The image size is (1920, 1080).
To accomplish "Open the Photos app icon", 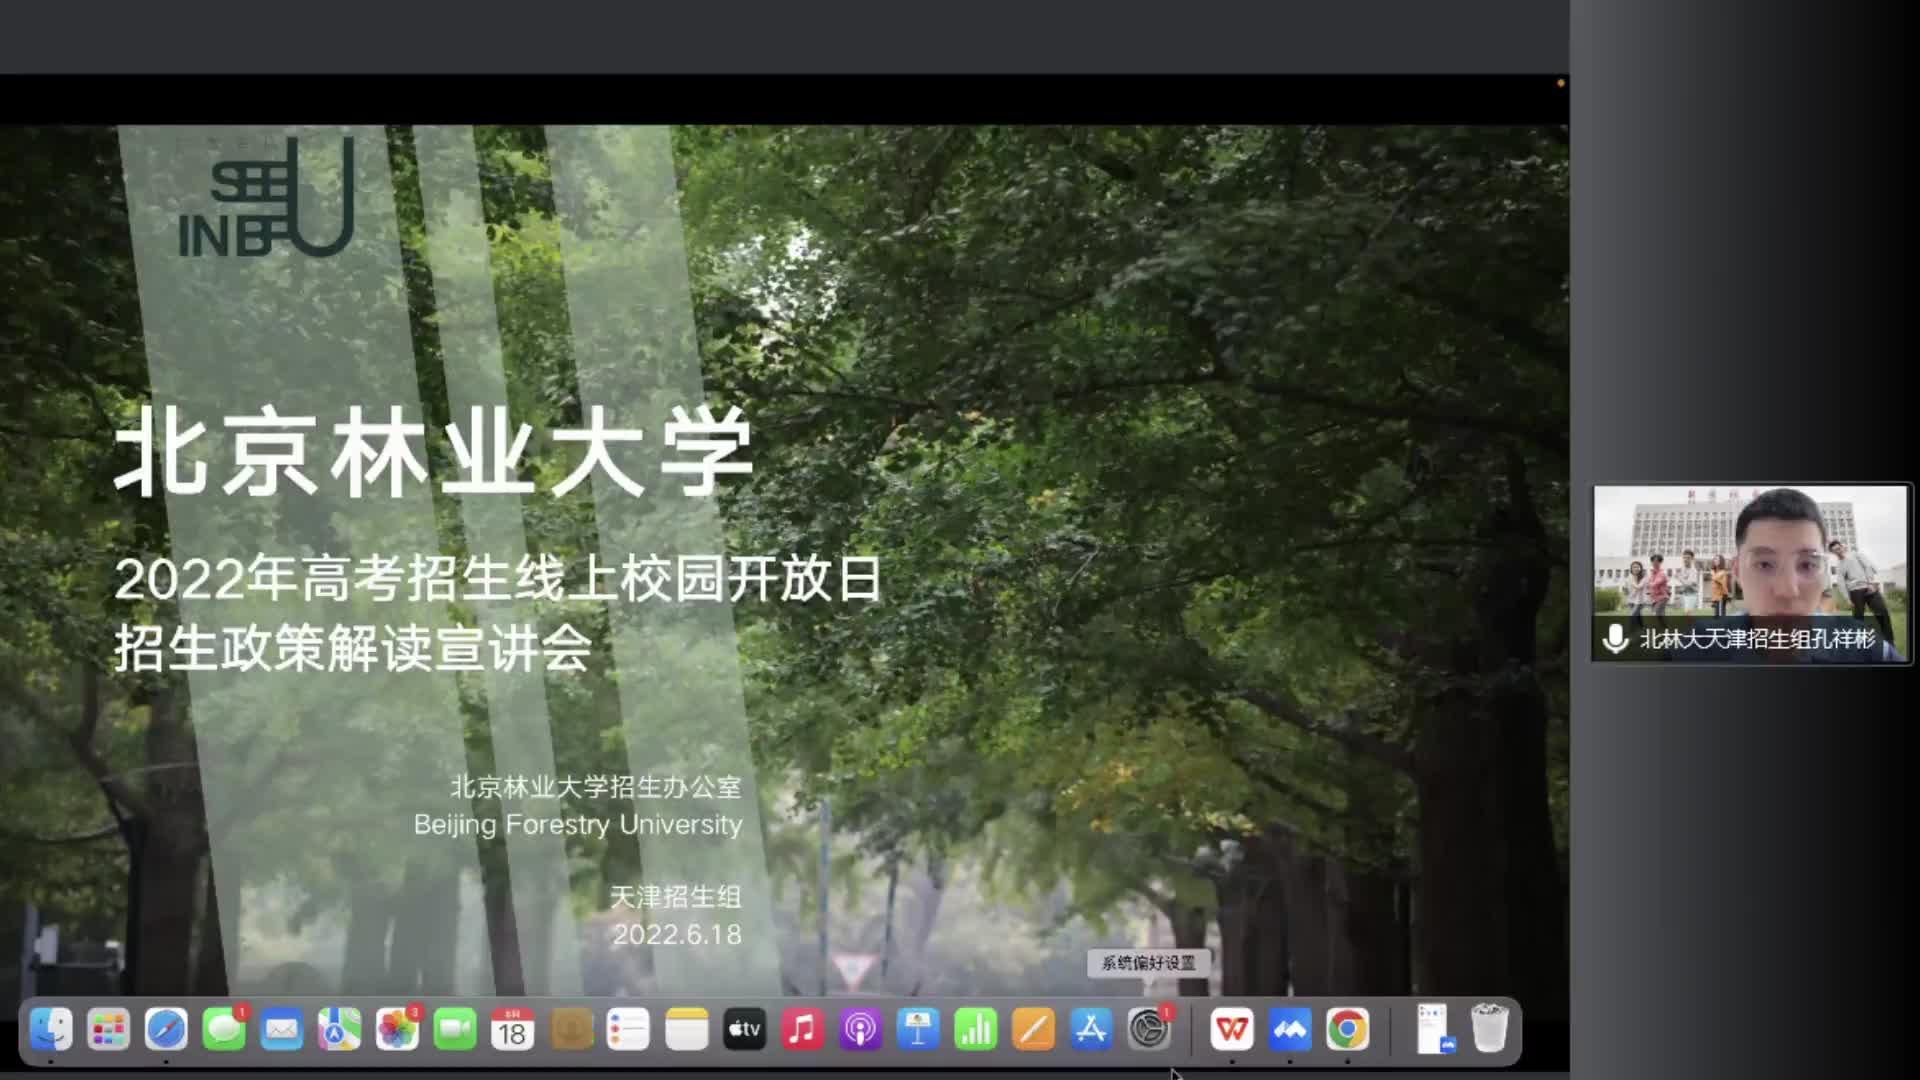I will [397, 1029].
